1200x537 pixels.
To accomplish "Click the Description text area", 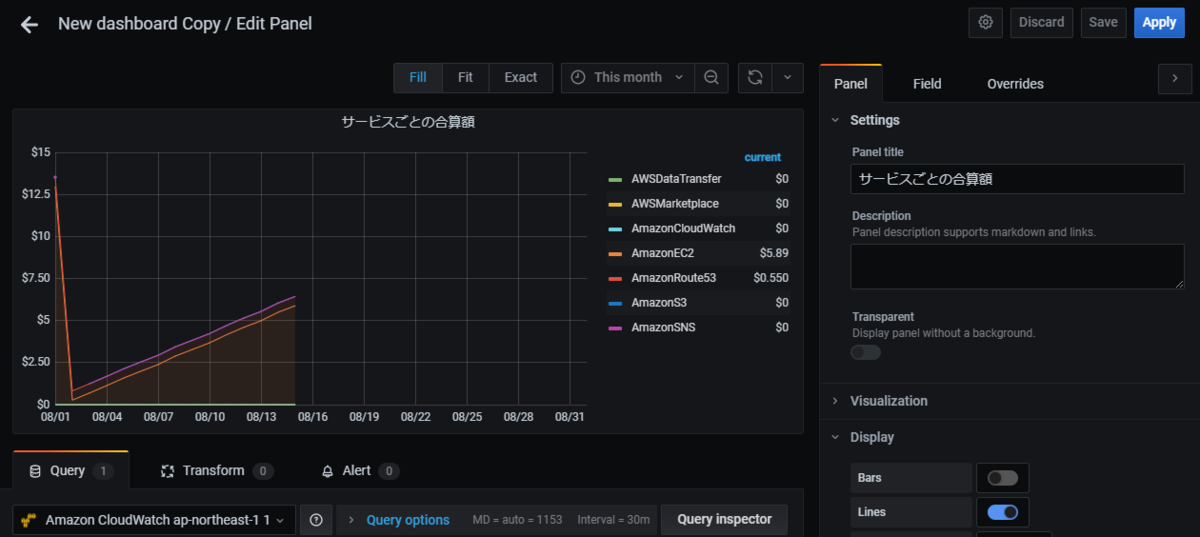I will coord(1018,266).
